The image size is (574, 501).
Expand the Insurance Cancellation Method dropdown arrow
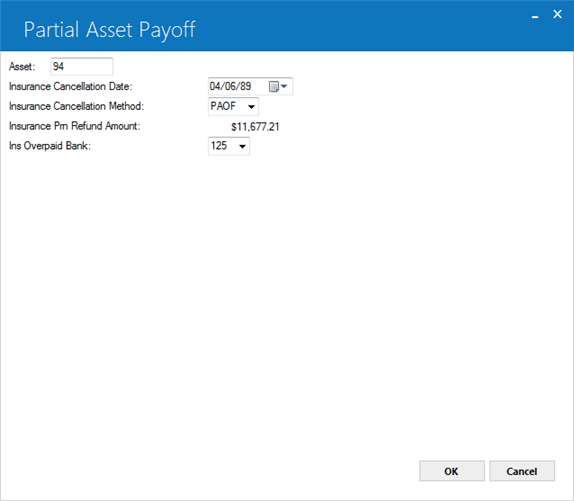pyautogui.click(x=251, y=107)
